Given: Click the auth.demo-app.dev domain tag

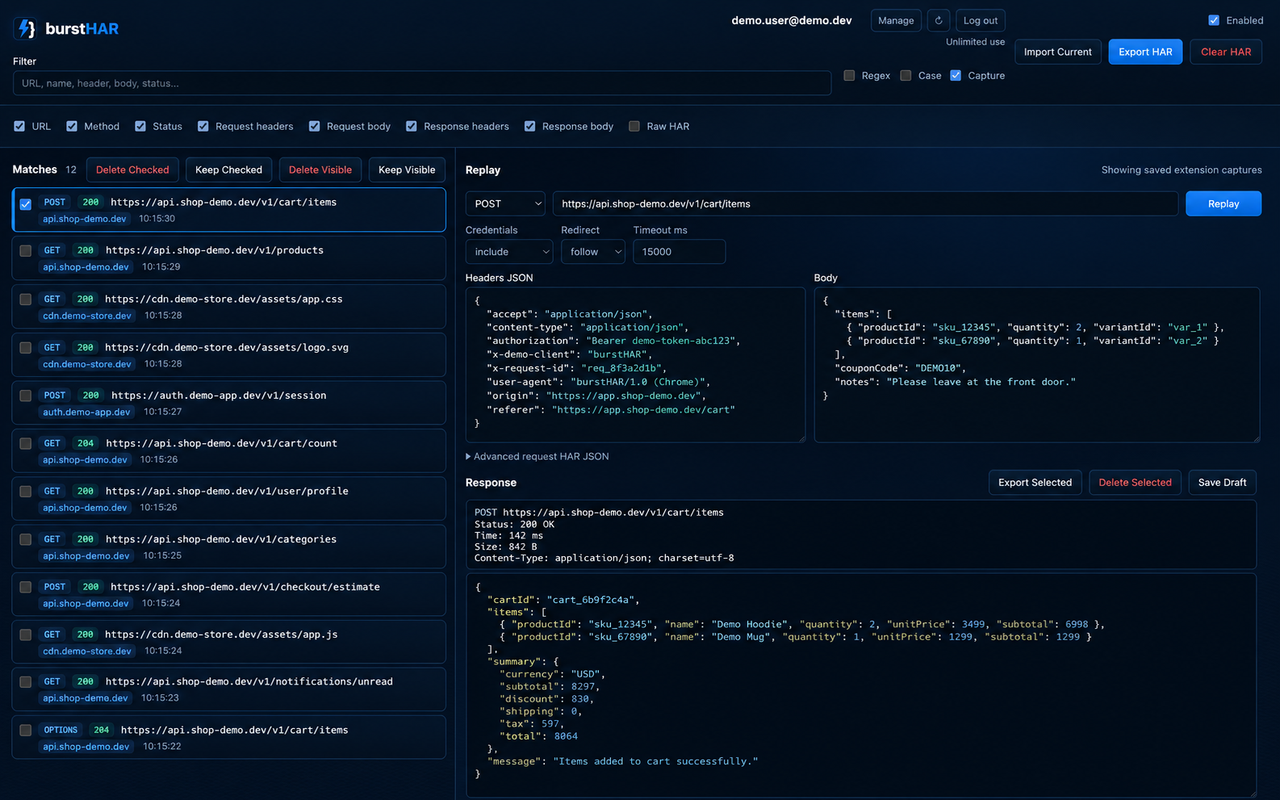Looking at the screenshot, I should coord(86,412).
